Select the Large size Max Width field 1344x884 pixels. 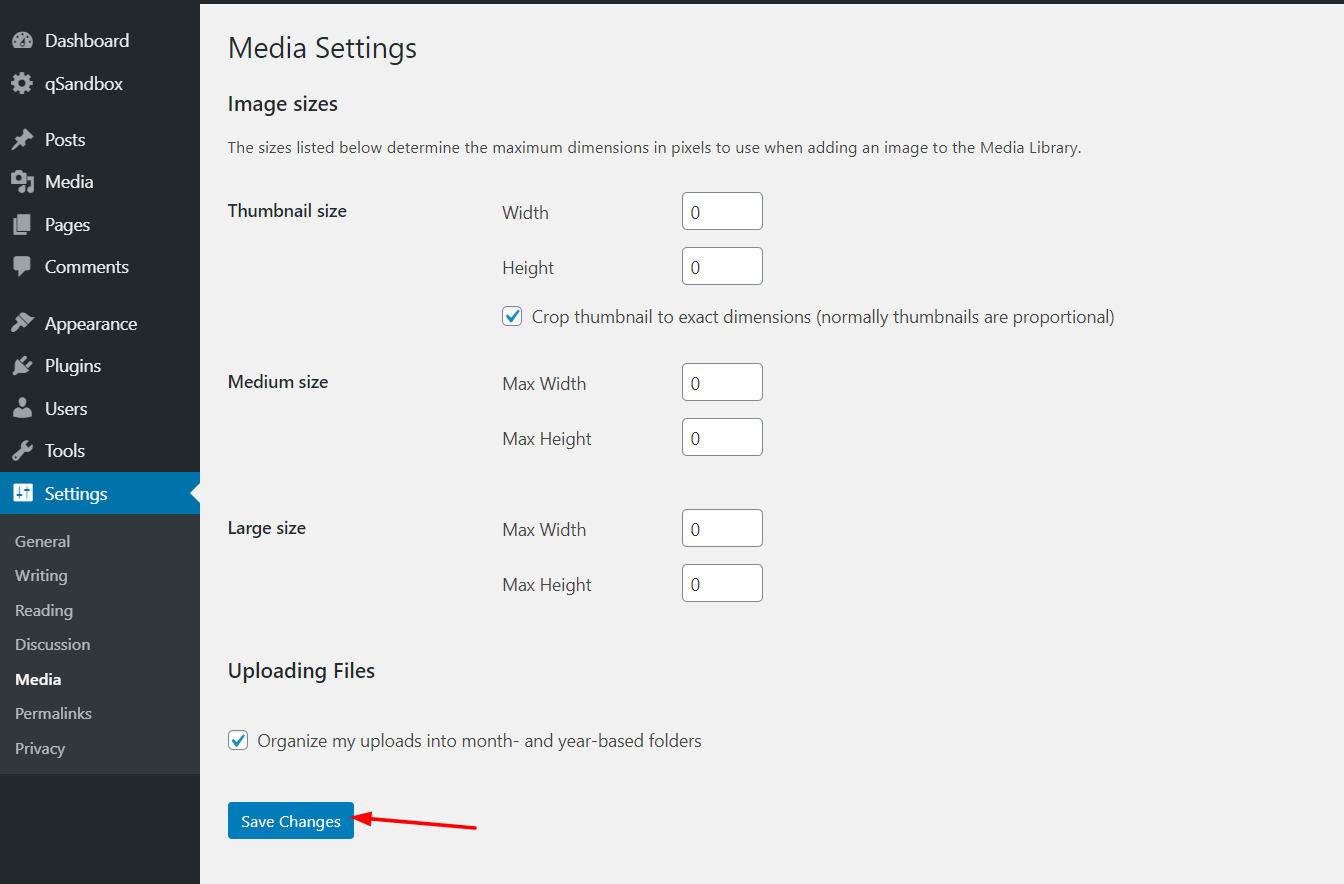722,529
